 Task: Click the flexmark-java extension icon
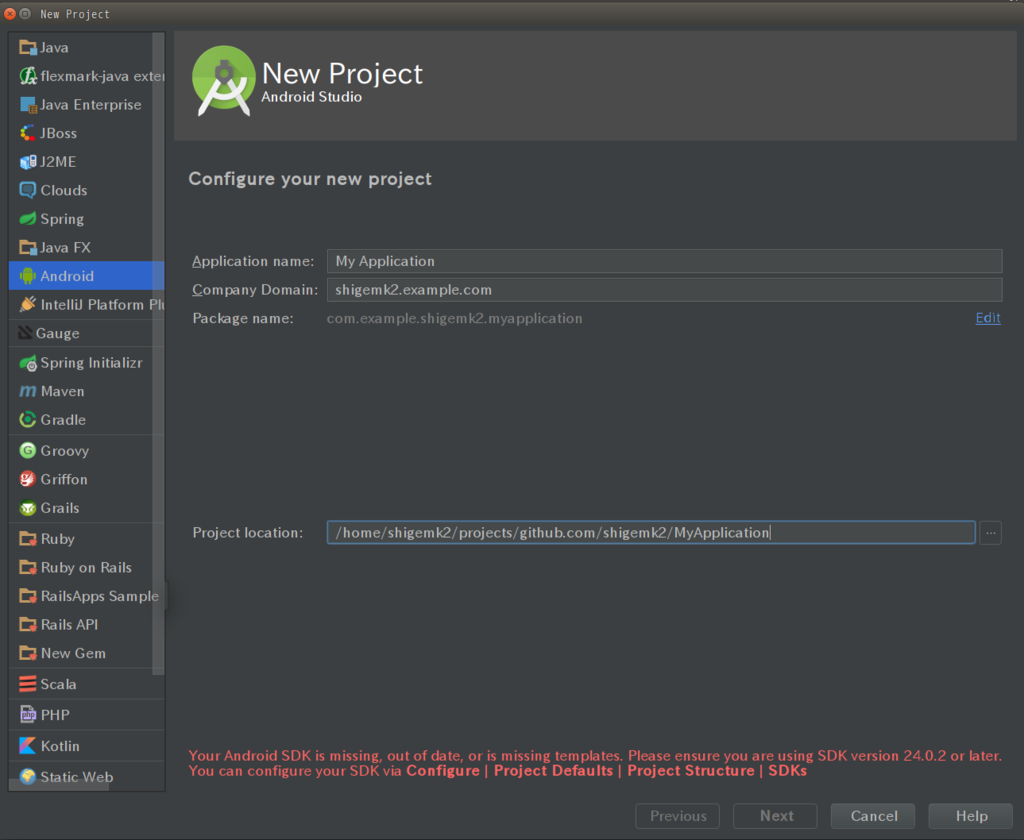pyautogui.click(x=27, y=76)
